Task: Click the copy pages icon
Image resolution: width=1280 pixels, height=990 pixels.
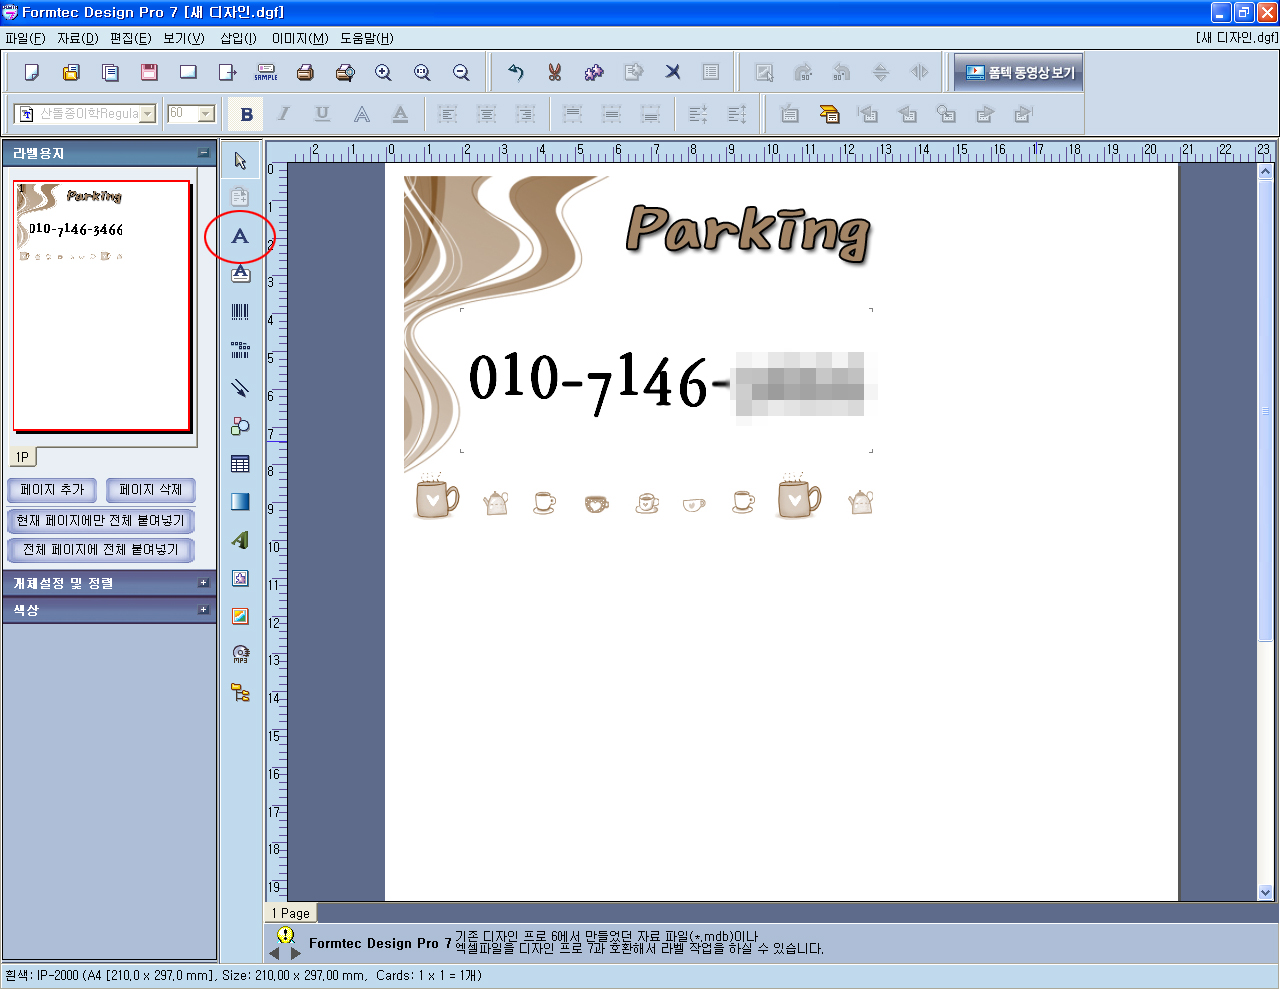Action: coord(110,72)
